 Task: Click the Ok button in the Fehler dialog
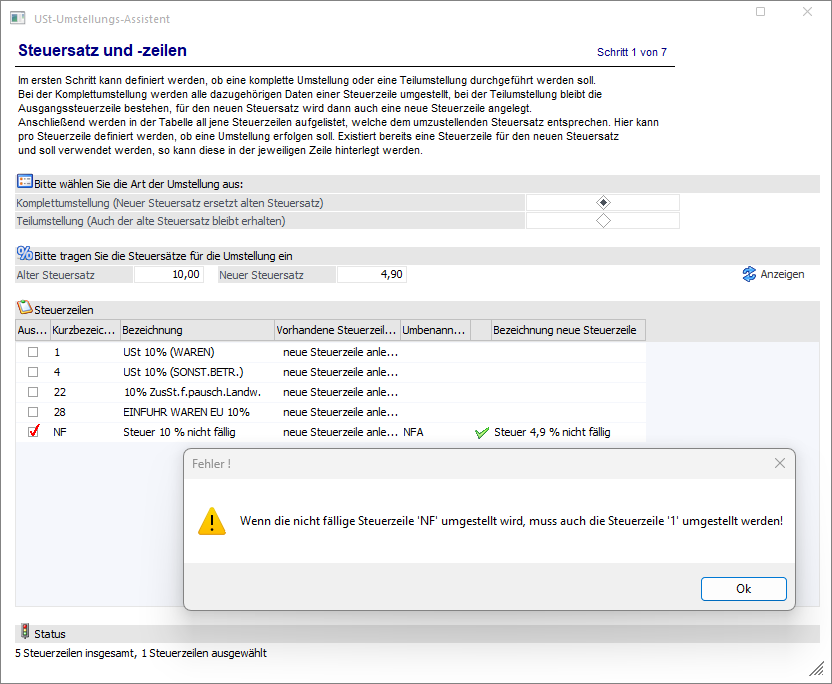743,589
